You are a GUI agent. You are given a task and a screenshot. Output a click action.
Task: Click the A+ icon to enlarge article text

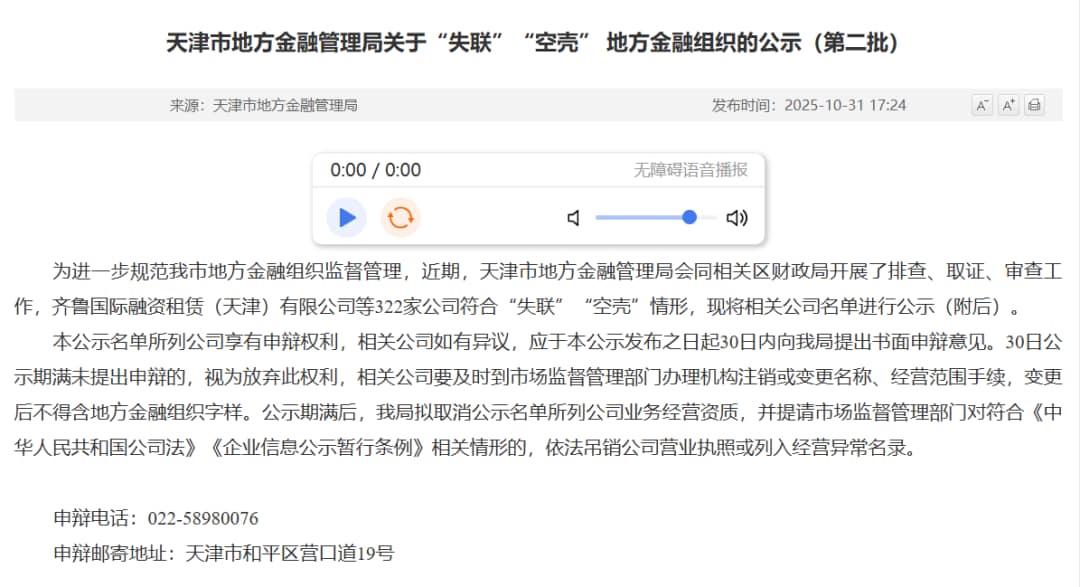(1007, 104)
